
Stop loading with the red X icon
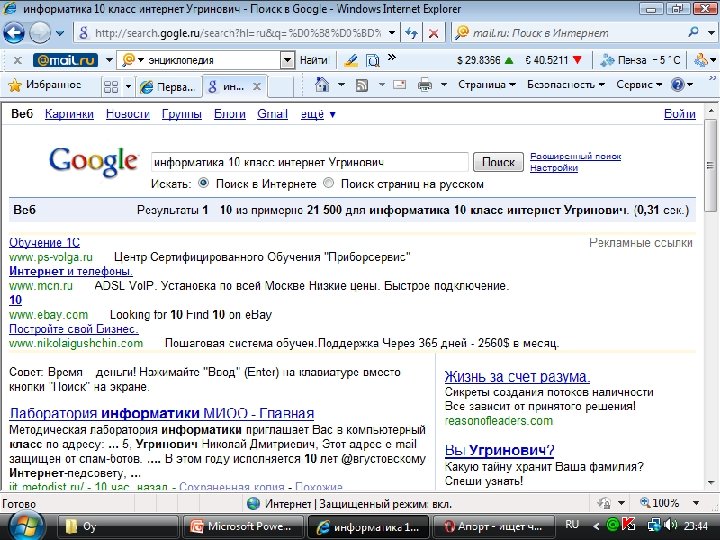pos(433,33)
